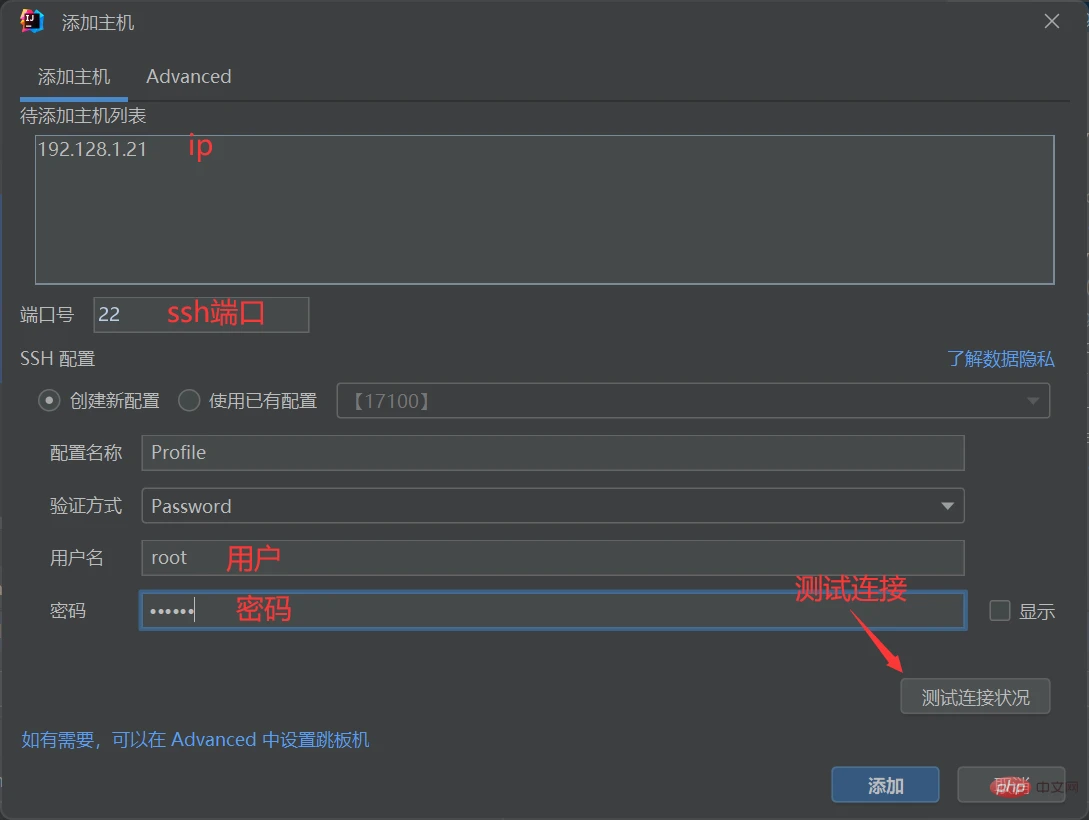Enable the 显示 checkbox to reveal password
Viewport: 1089px width, 820px height.
999,610
